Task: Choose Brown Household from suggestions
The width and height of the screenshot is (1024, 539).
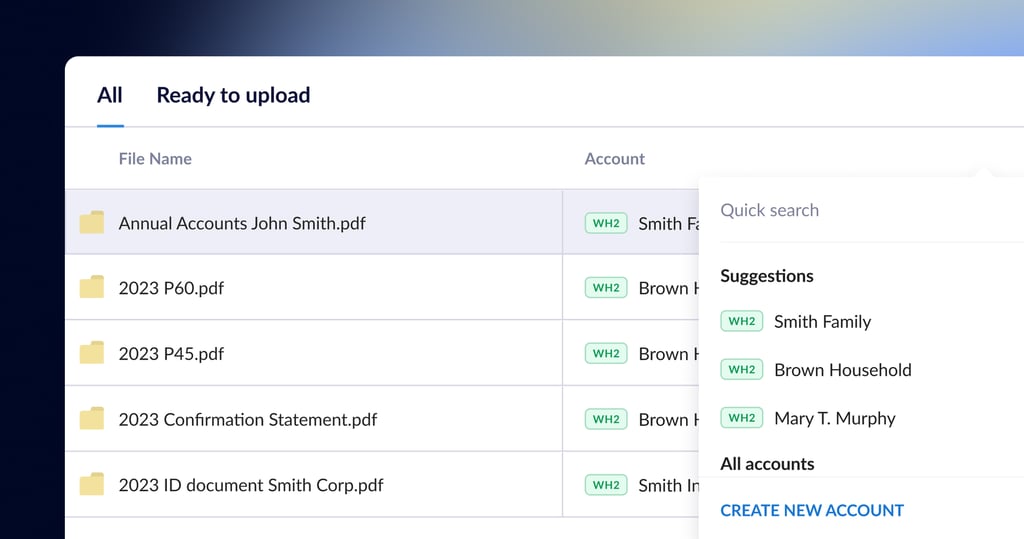Action: click(842, 370)
